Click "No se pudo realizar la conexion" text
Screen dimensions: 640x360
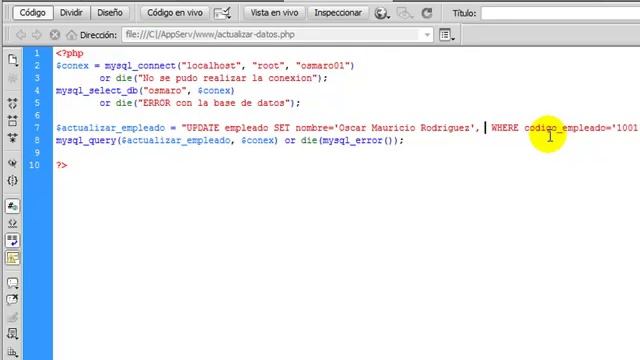tap(227, 78)
